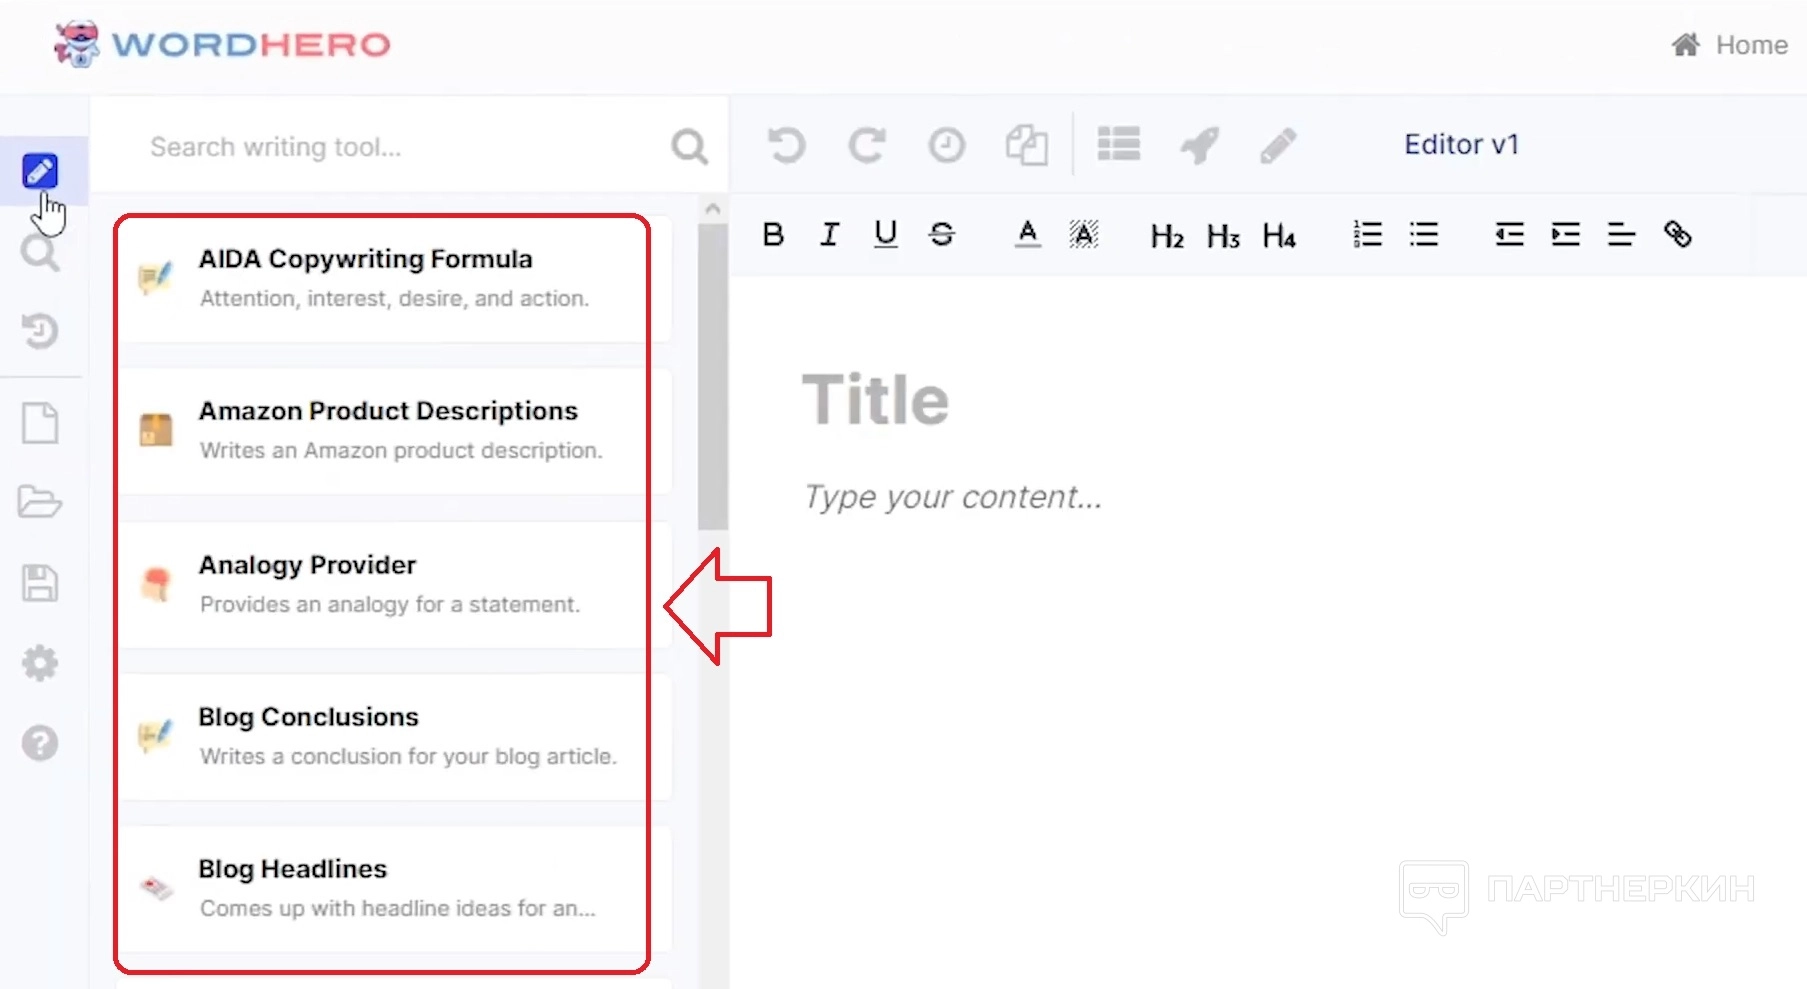This screenshot has width=1807, height=989.
Task: Click the clock icon in editor toolbar
Action: point(946,145)
